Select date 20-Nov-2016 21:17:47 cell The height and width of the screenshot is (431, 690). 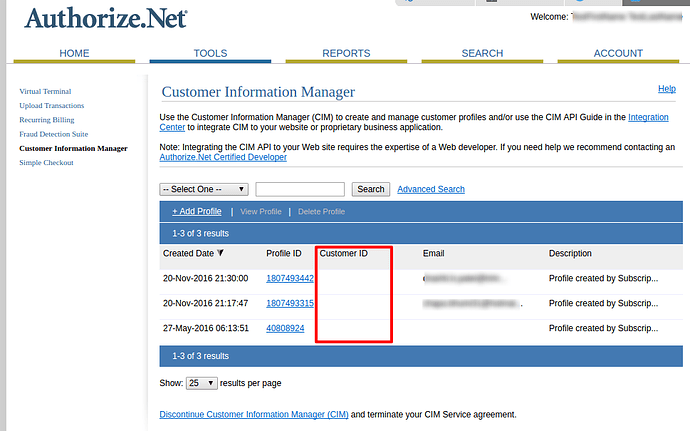point(206,303)
